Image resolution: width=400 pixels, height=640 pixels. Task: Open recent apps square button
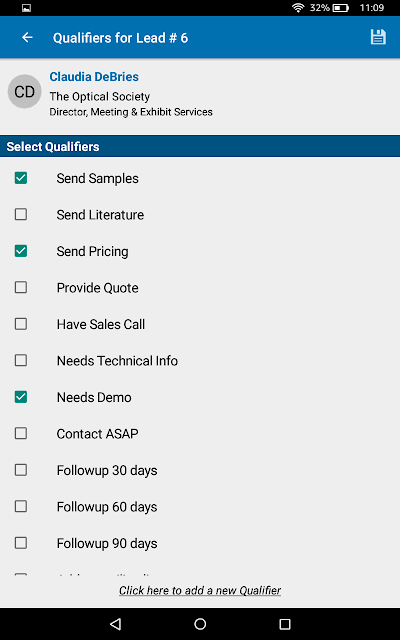[284, 624]
